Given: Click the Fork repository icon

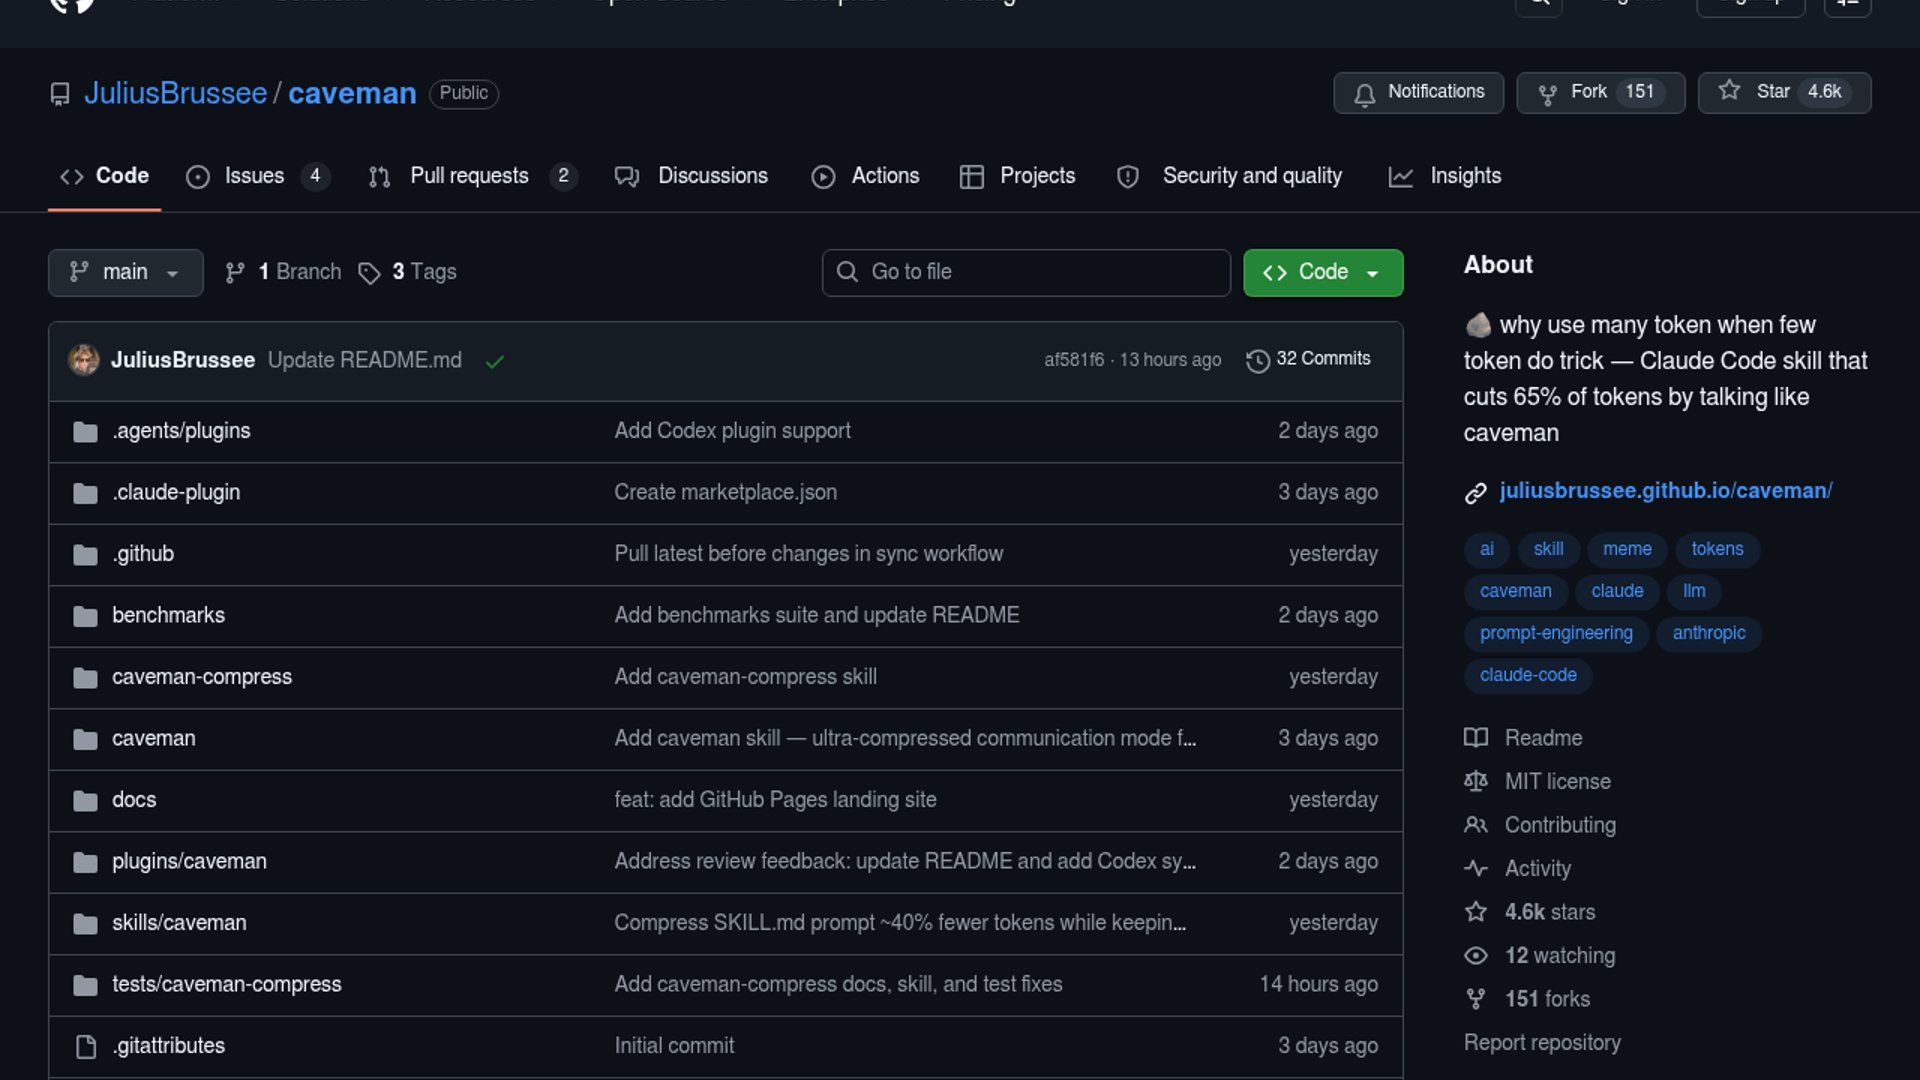Looking at the screenshot, I should [x=1547, y=94].
